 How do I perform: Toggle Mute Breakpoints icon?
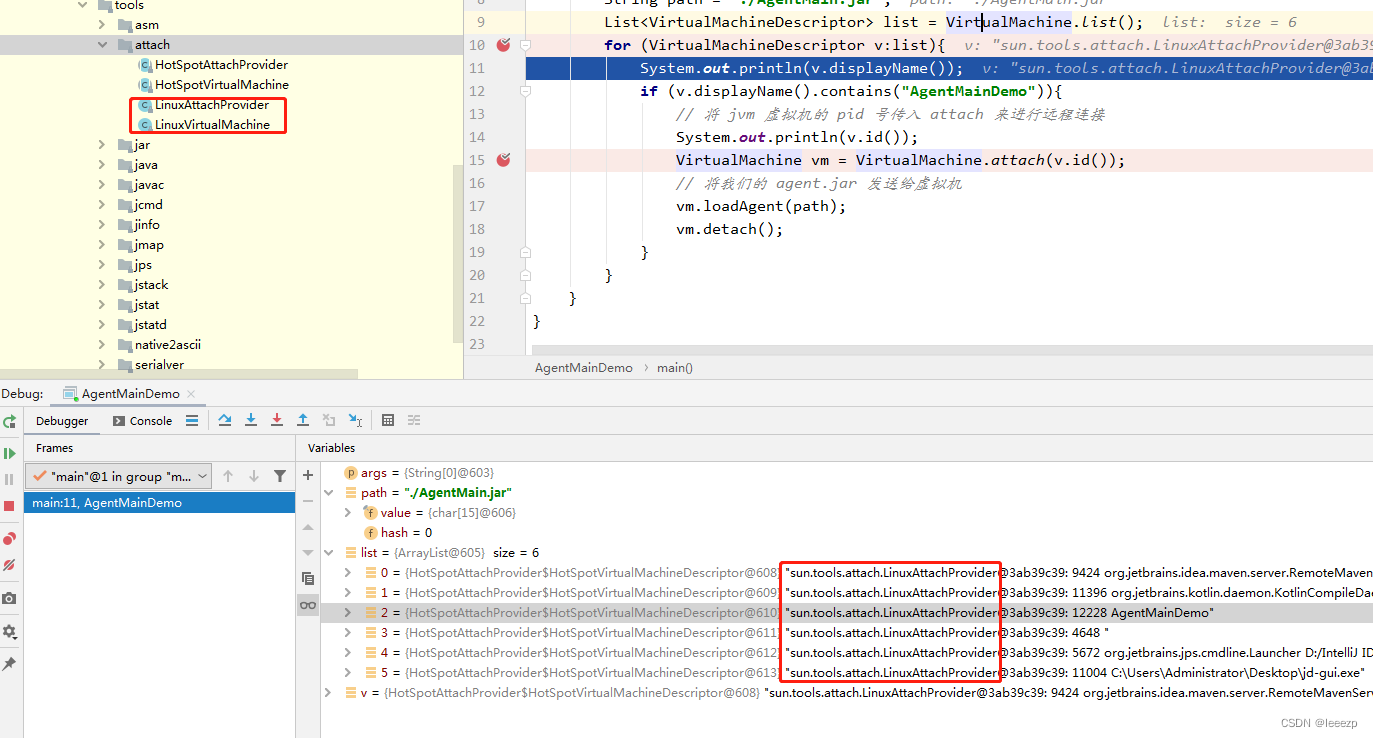pyautogui.click(x=9, y=565)
